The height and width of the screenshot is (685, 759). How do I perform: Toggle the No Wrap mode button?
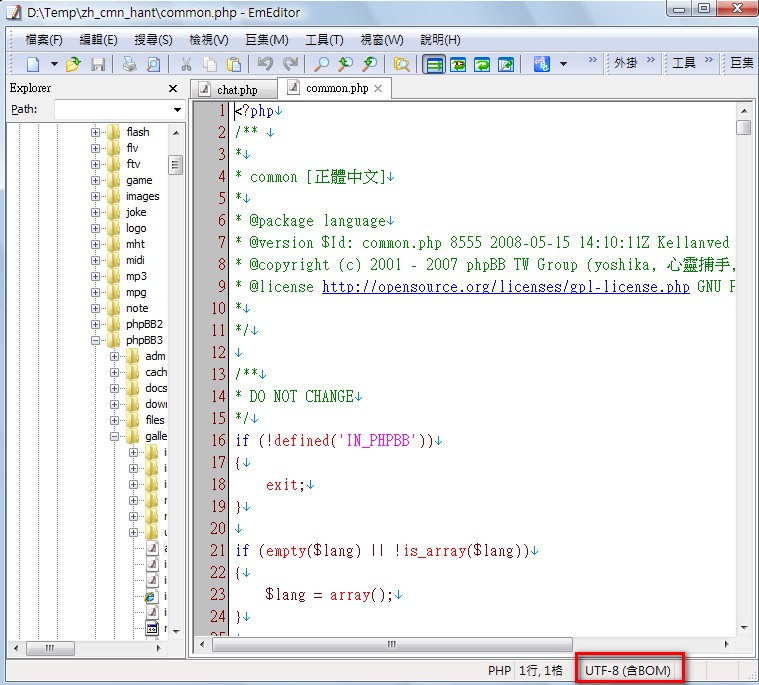coord(434,64)
